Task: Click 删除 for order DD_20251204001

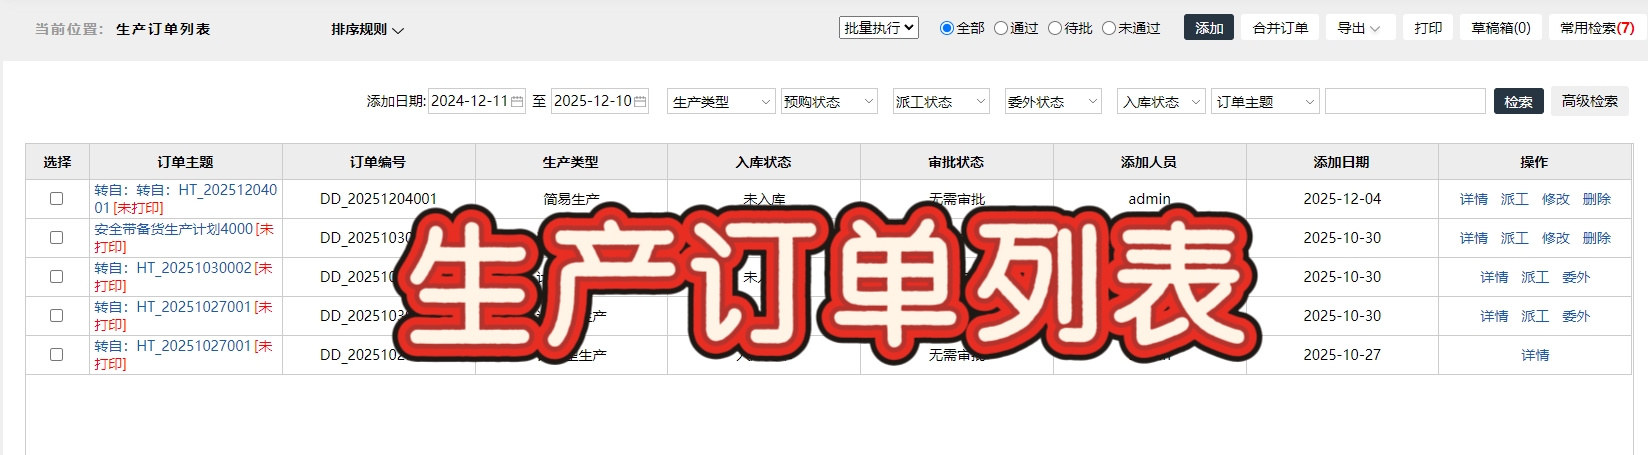Action: tap(1596, 200)
